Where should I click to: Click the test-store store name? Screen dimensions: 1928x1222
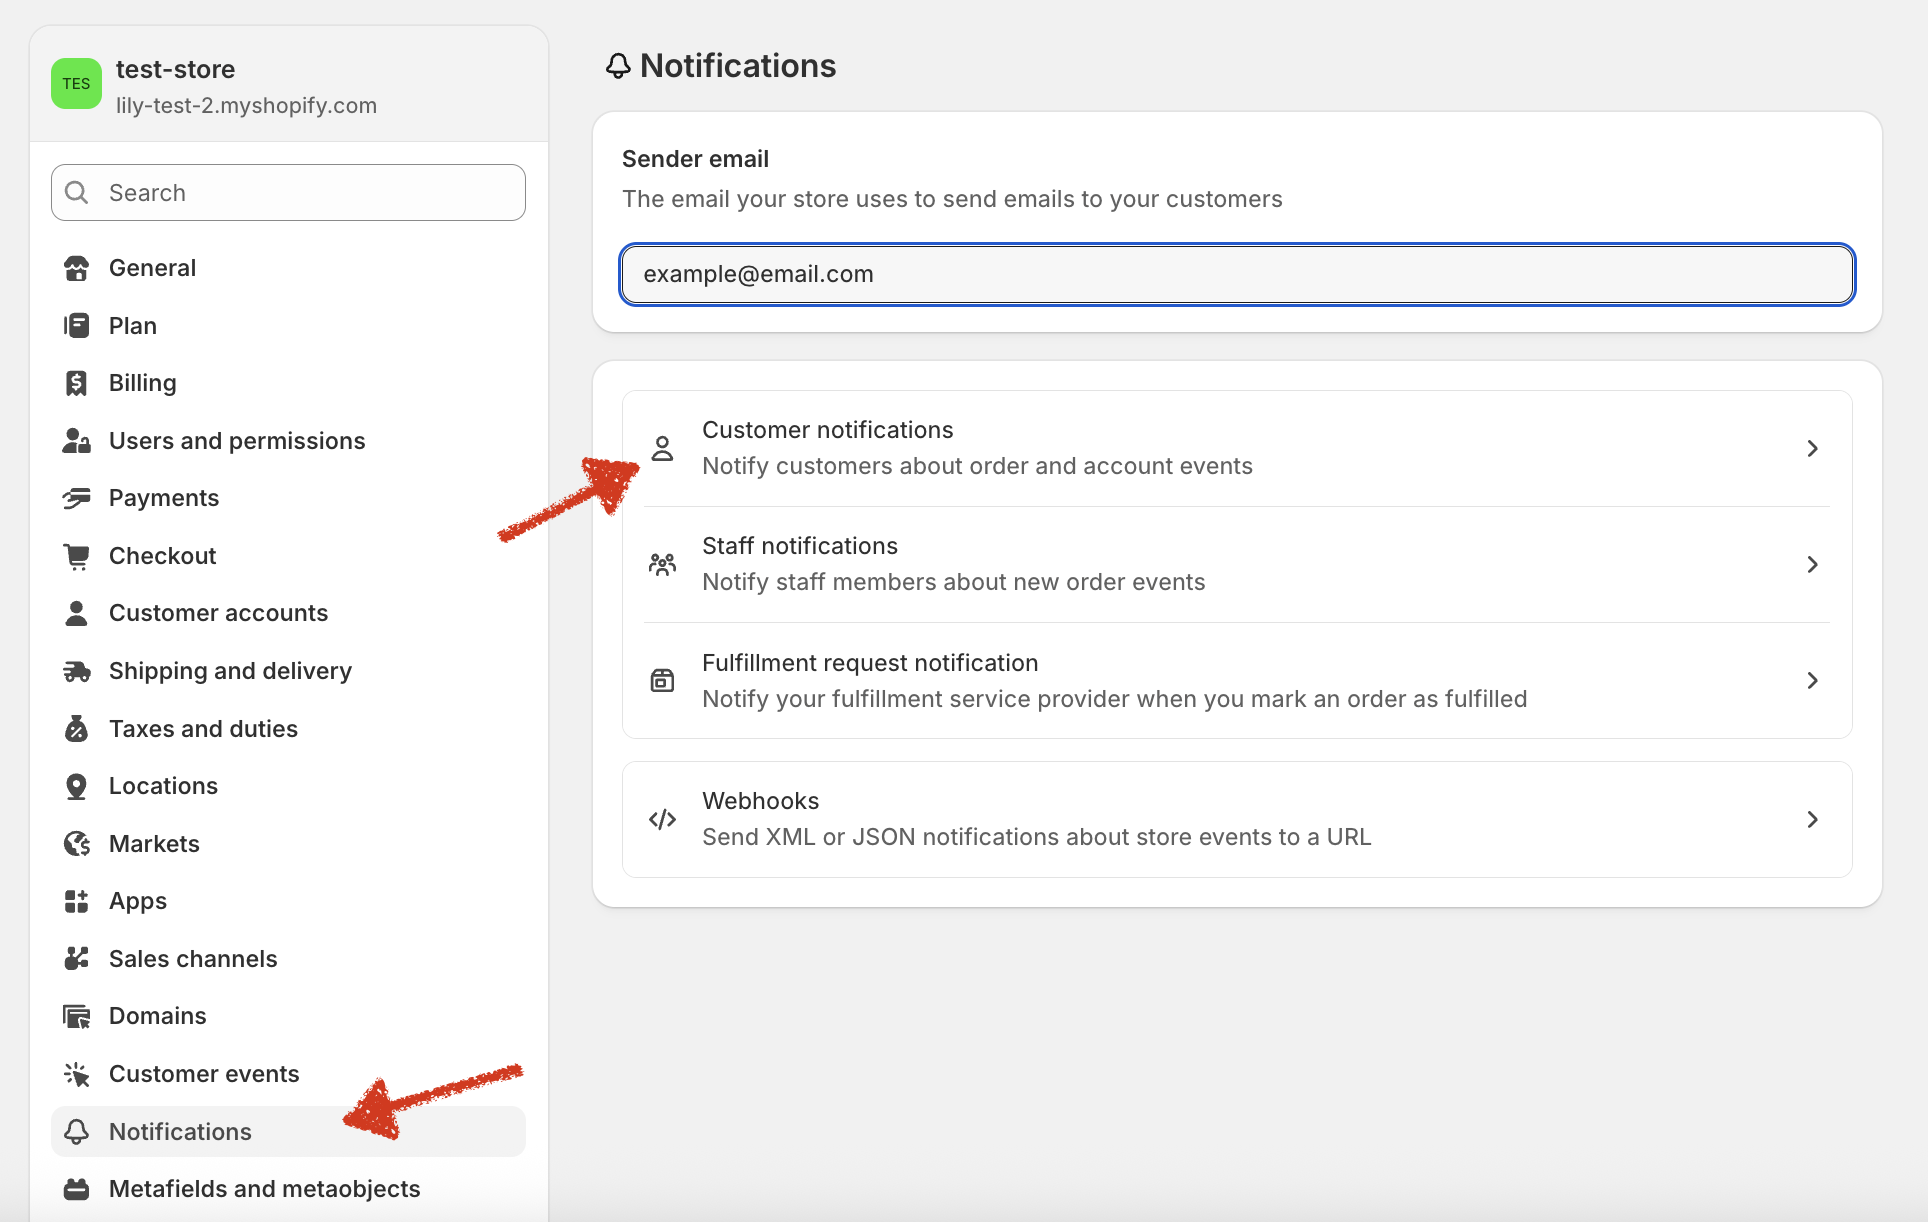tap(176, 69)
